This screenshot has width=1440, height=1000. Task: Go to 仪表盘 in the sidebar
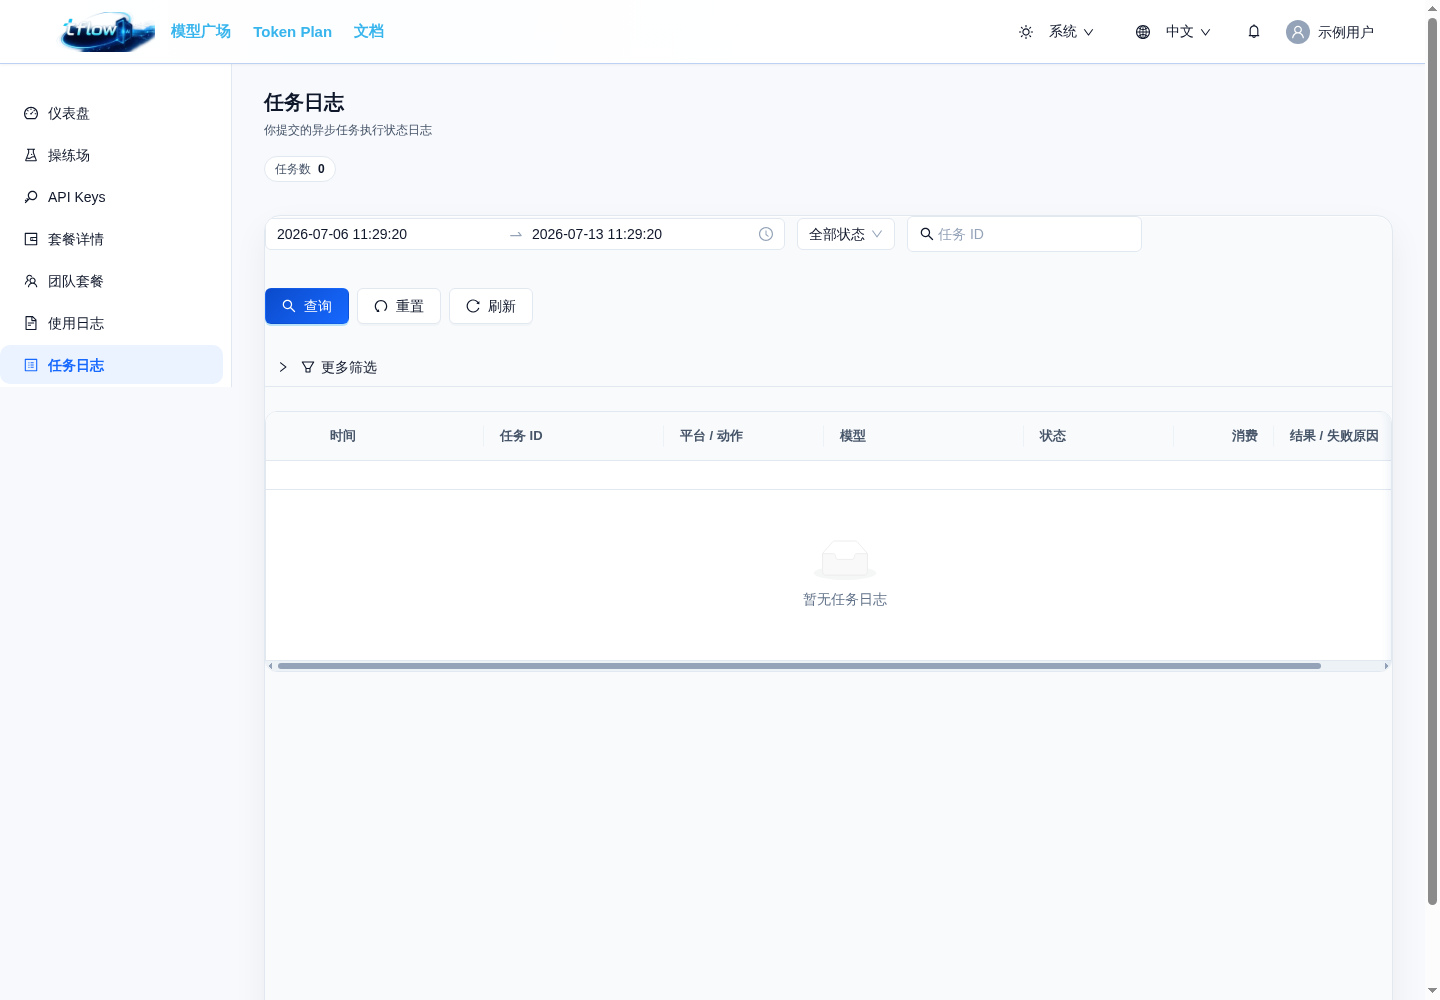pyautogui.click(x=111, y=113)
